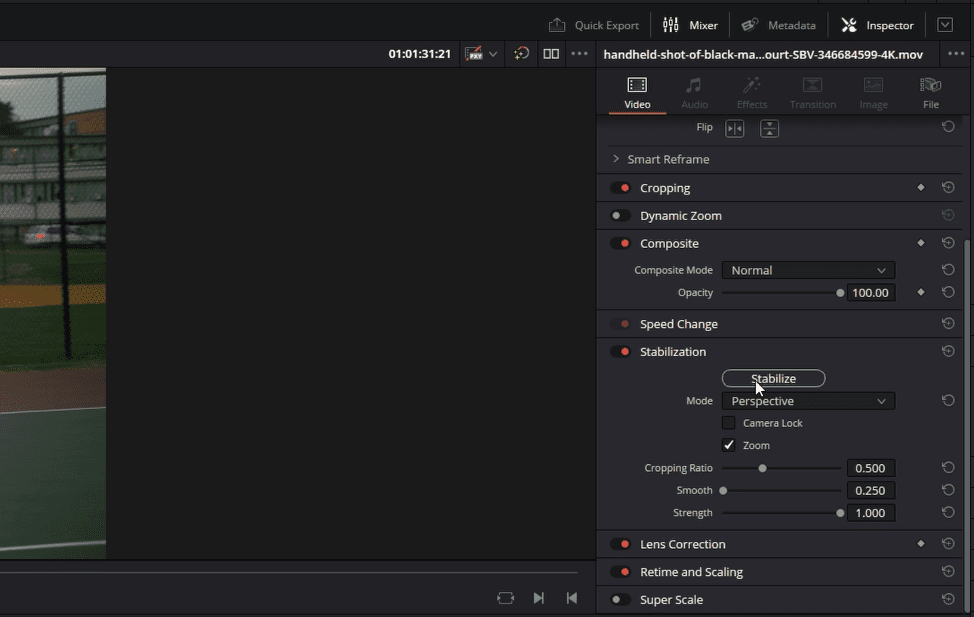Open the stabilization Mode dropdown

808,401
